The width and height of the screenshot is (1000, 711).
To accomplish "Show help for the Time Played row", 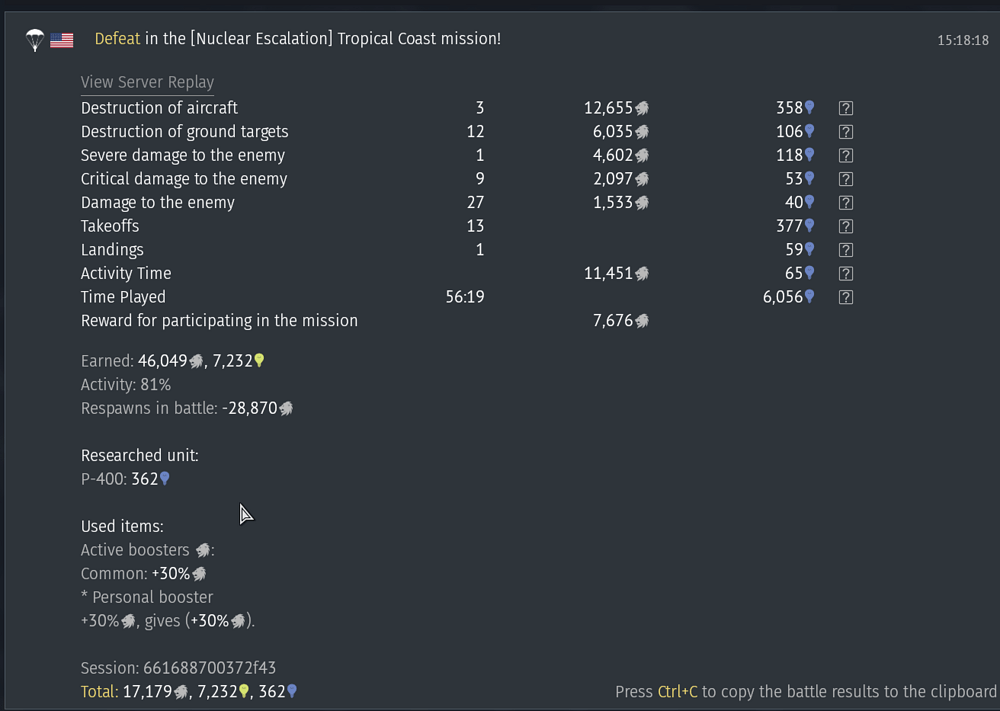I will (x=846, y=297).
